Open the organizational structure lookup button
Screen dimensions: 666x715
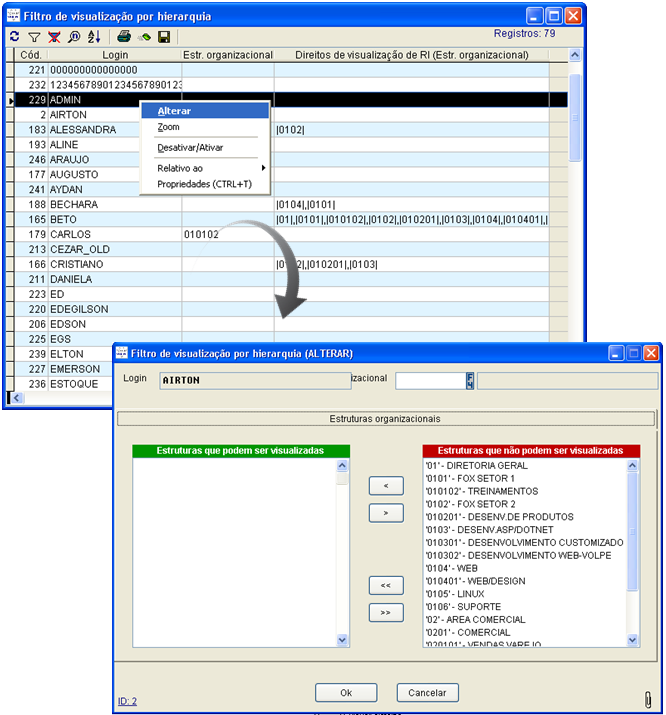pos(468,380)
